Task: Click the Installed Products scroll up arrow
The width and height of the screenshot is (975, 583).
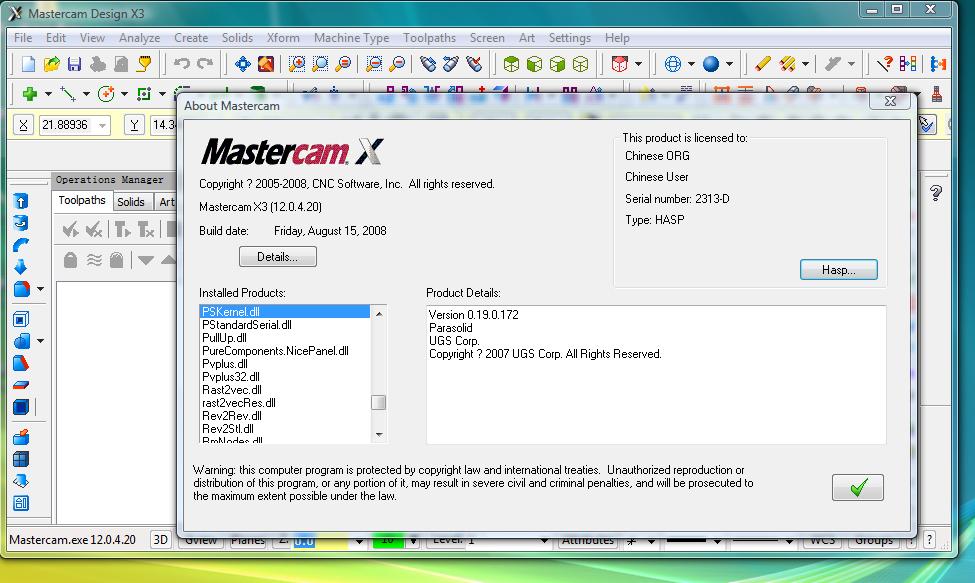Action: (379, 314)
